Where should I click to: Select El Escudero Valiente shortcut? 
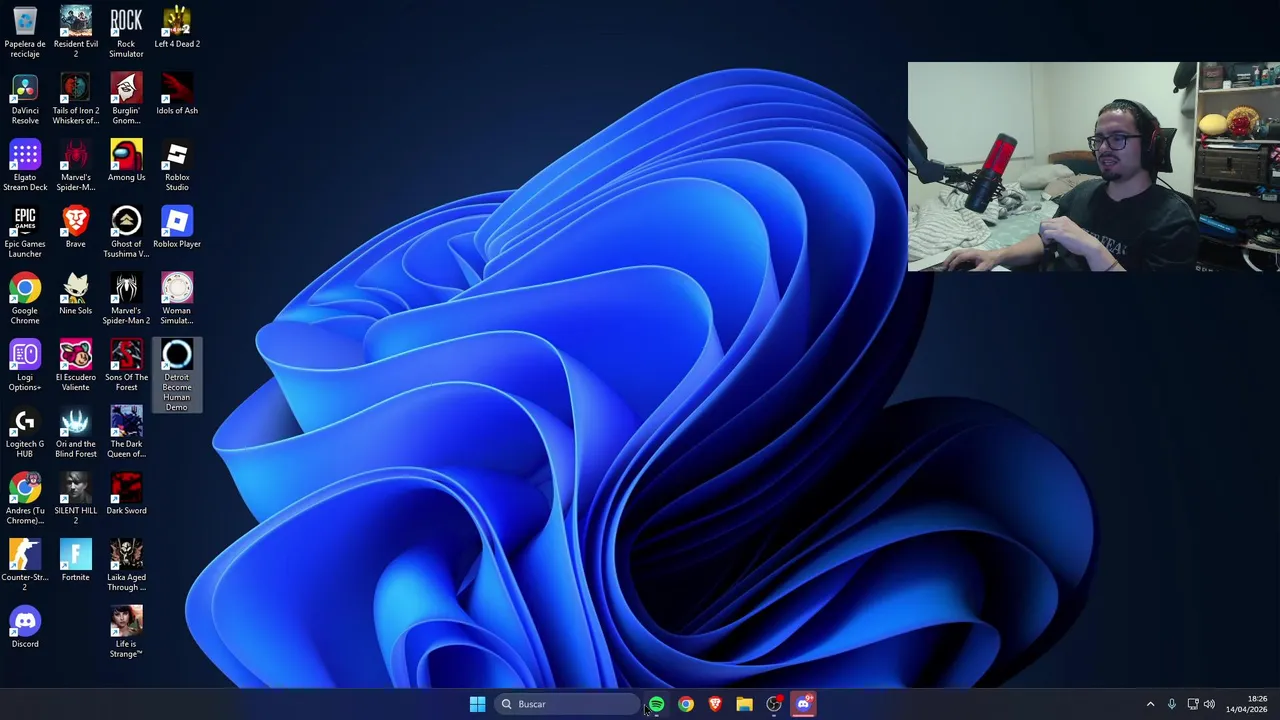(76, 365)
